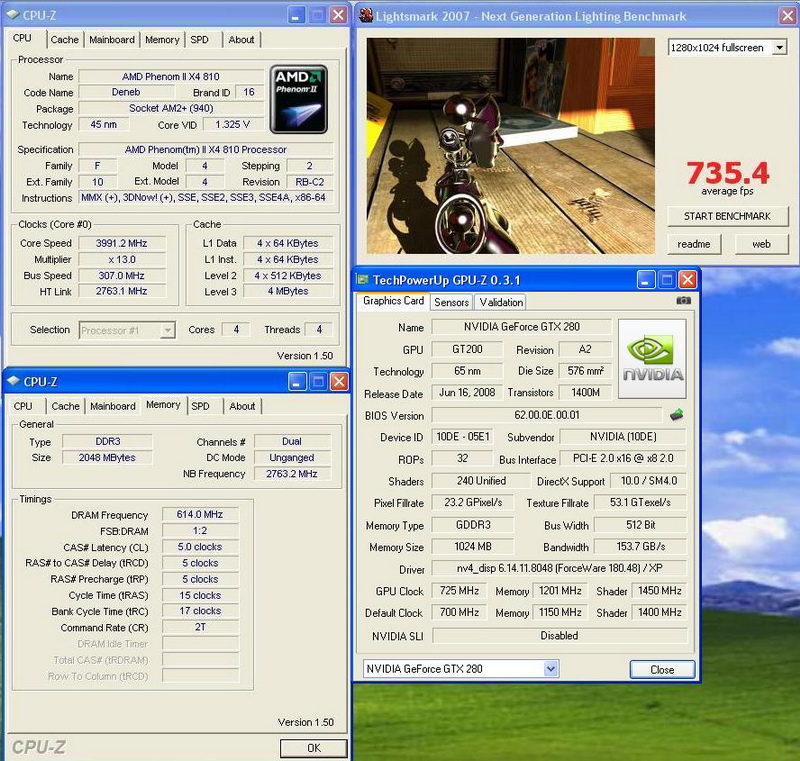The width and height of the screenshot is (800, 761).
Task: Click the Command Rate 2T value
Action: 200,627
